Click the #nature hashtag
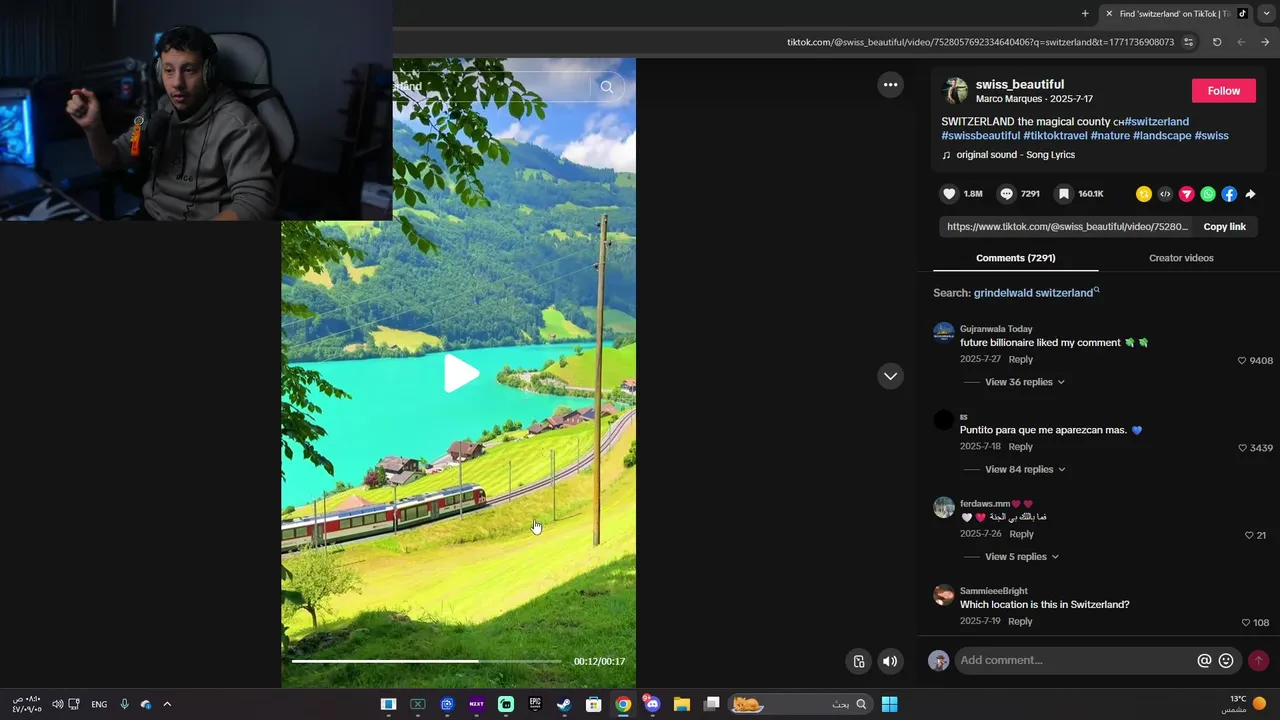Viewport: 1280px width, 720px height. click(1110, 136)
